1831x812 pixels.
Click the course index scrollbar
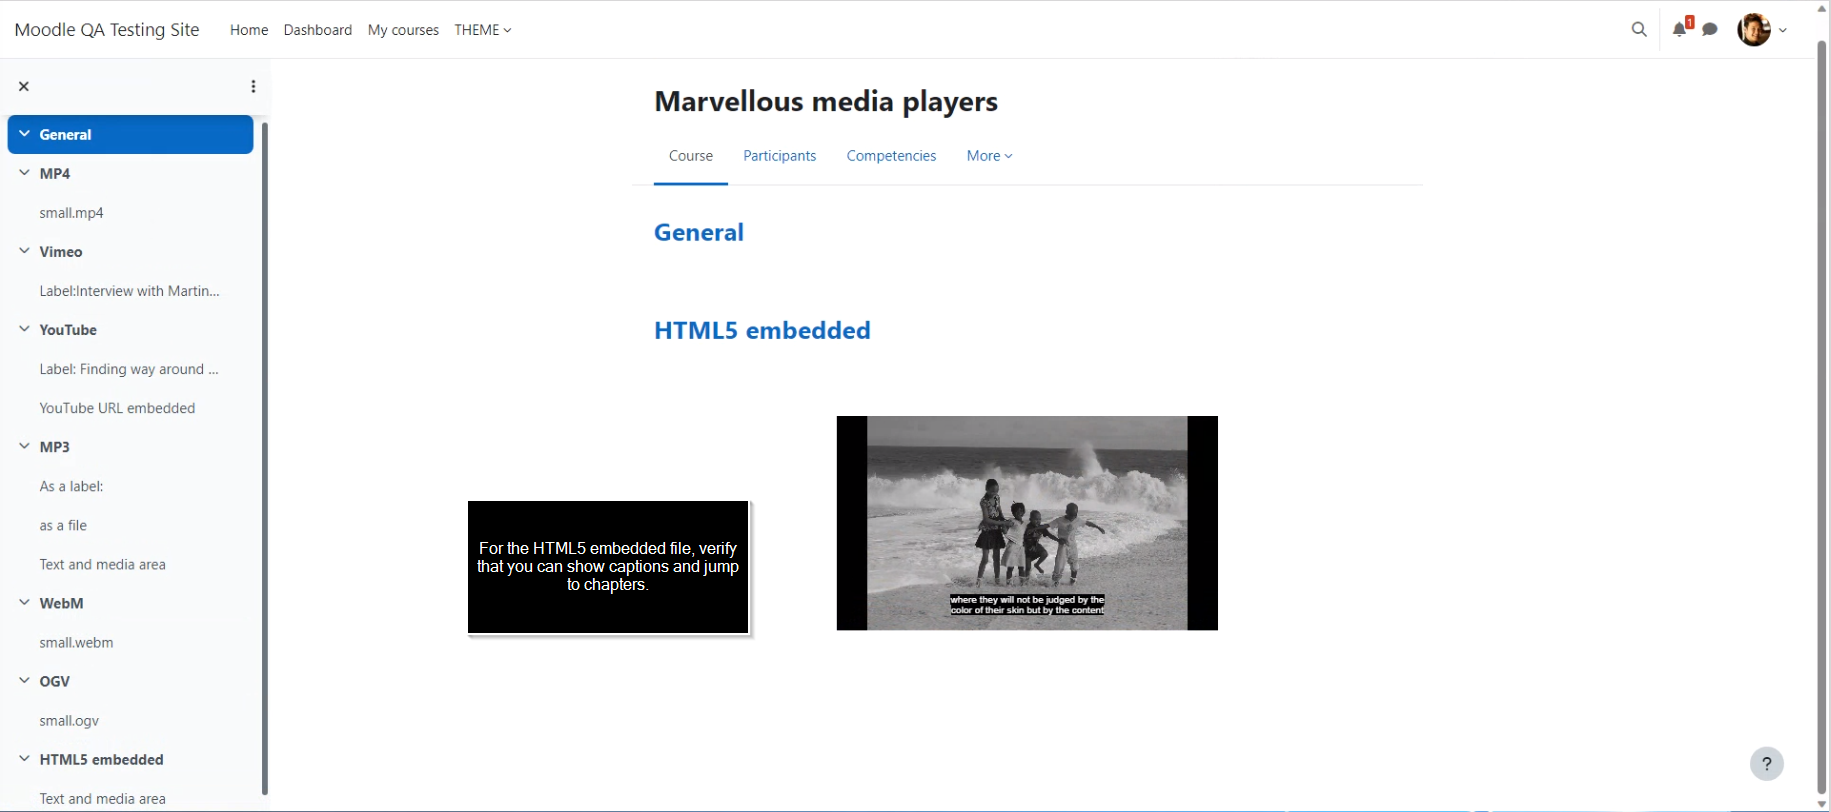(x=265, y=458)
